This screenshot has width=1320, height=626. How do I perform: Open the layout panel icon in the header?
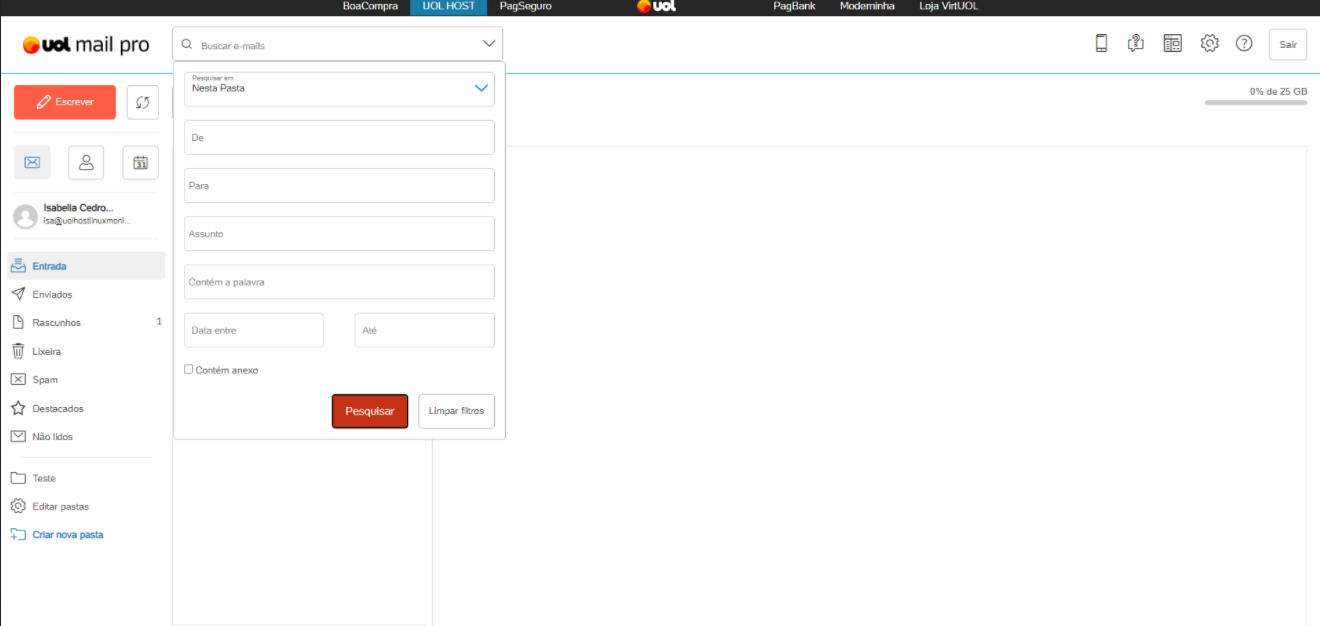(1172, 43)
